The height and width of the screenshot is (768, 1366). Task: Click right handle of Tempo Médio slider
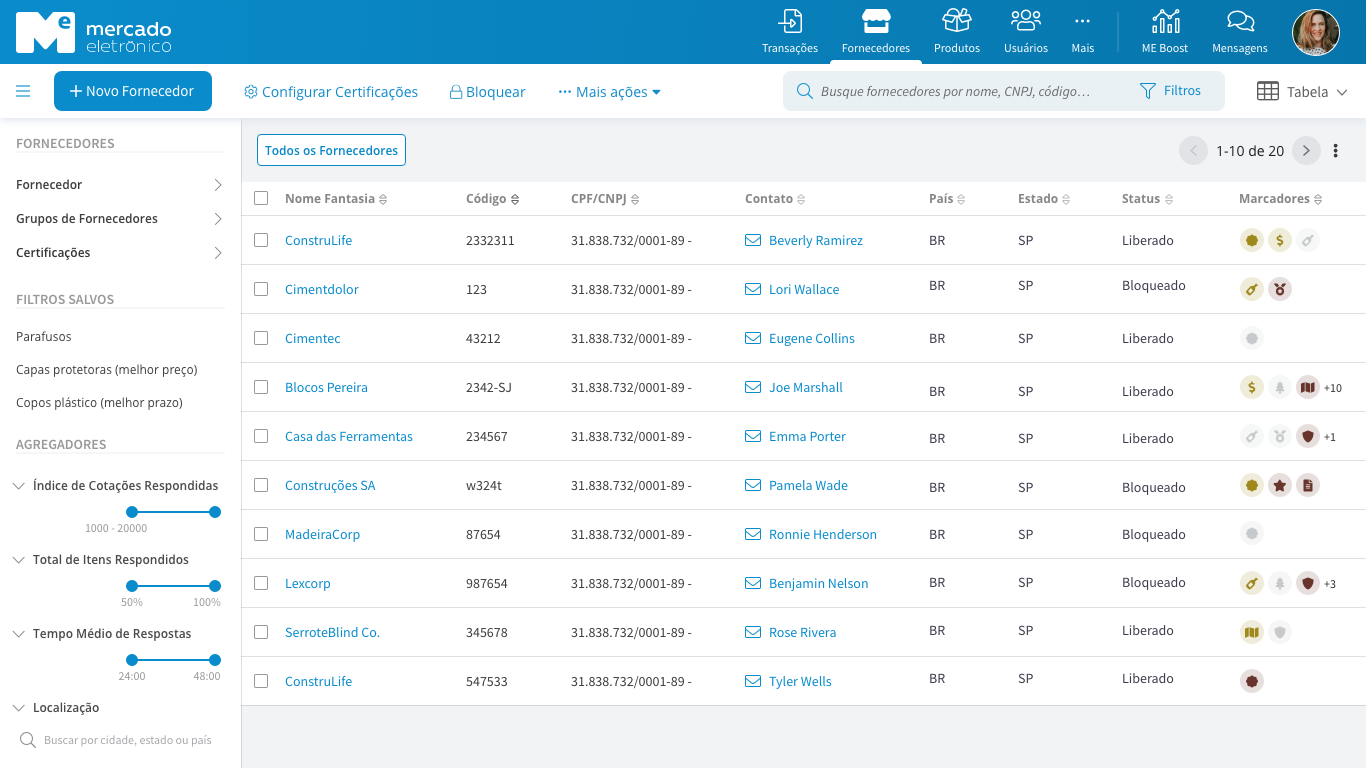tap(215, 660)
